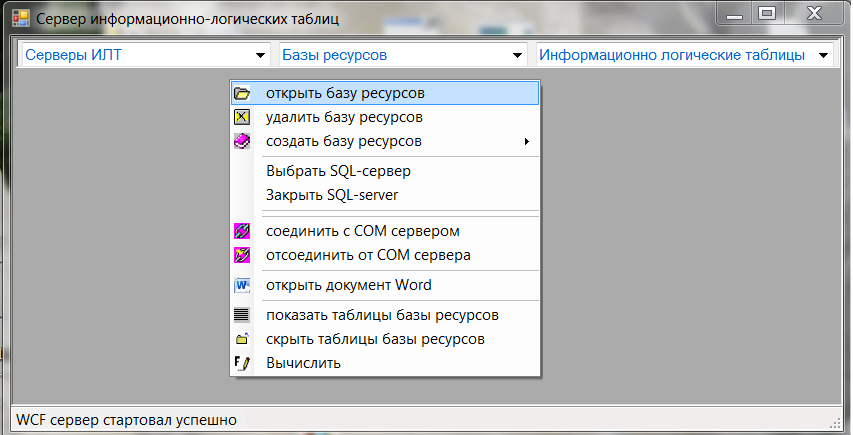Choose 'Выбрать SQL-сервер' menu entry

385,171
